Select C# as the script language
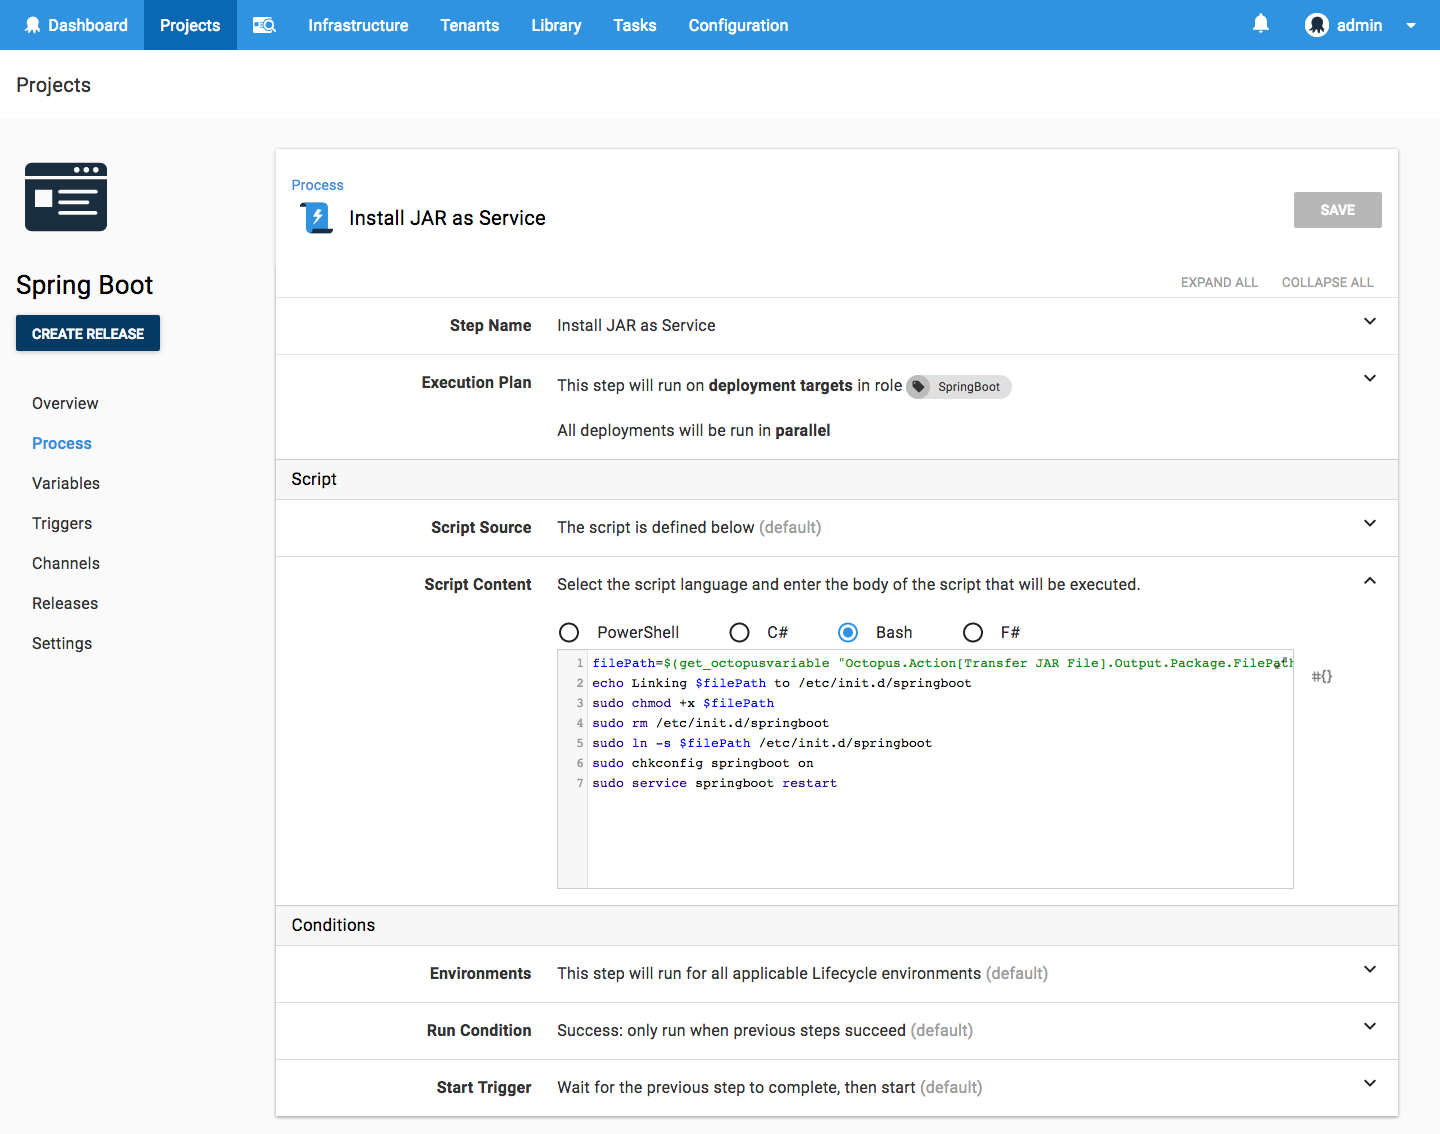 click(740, 632)
